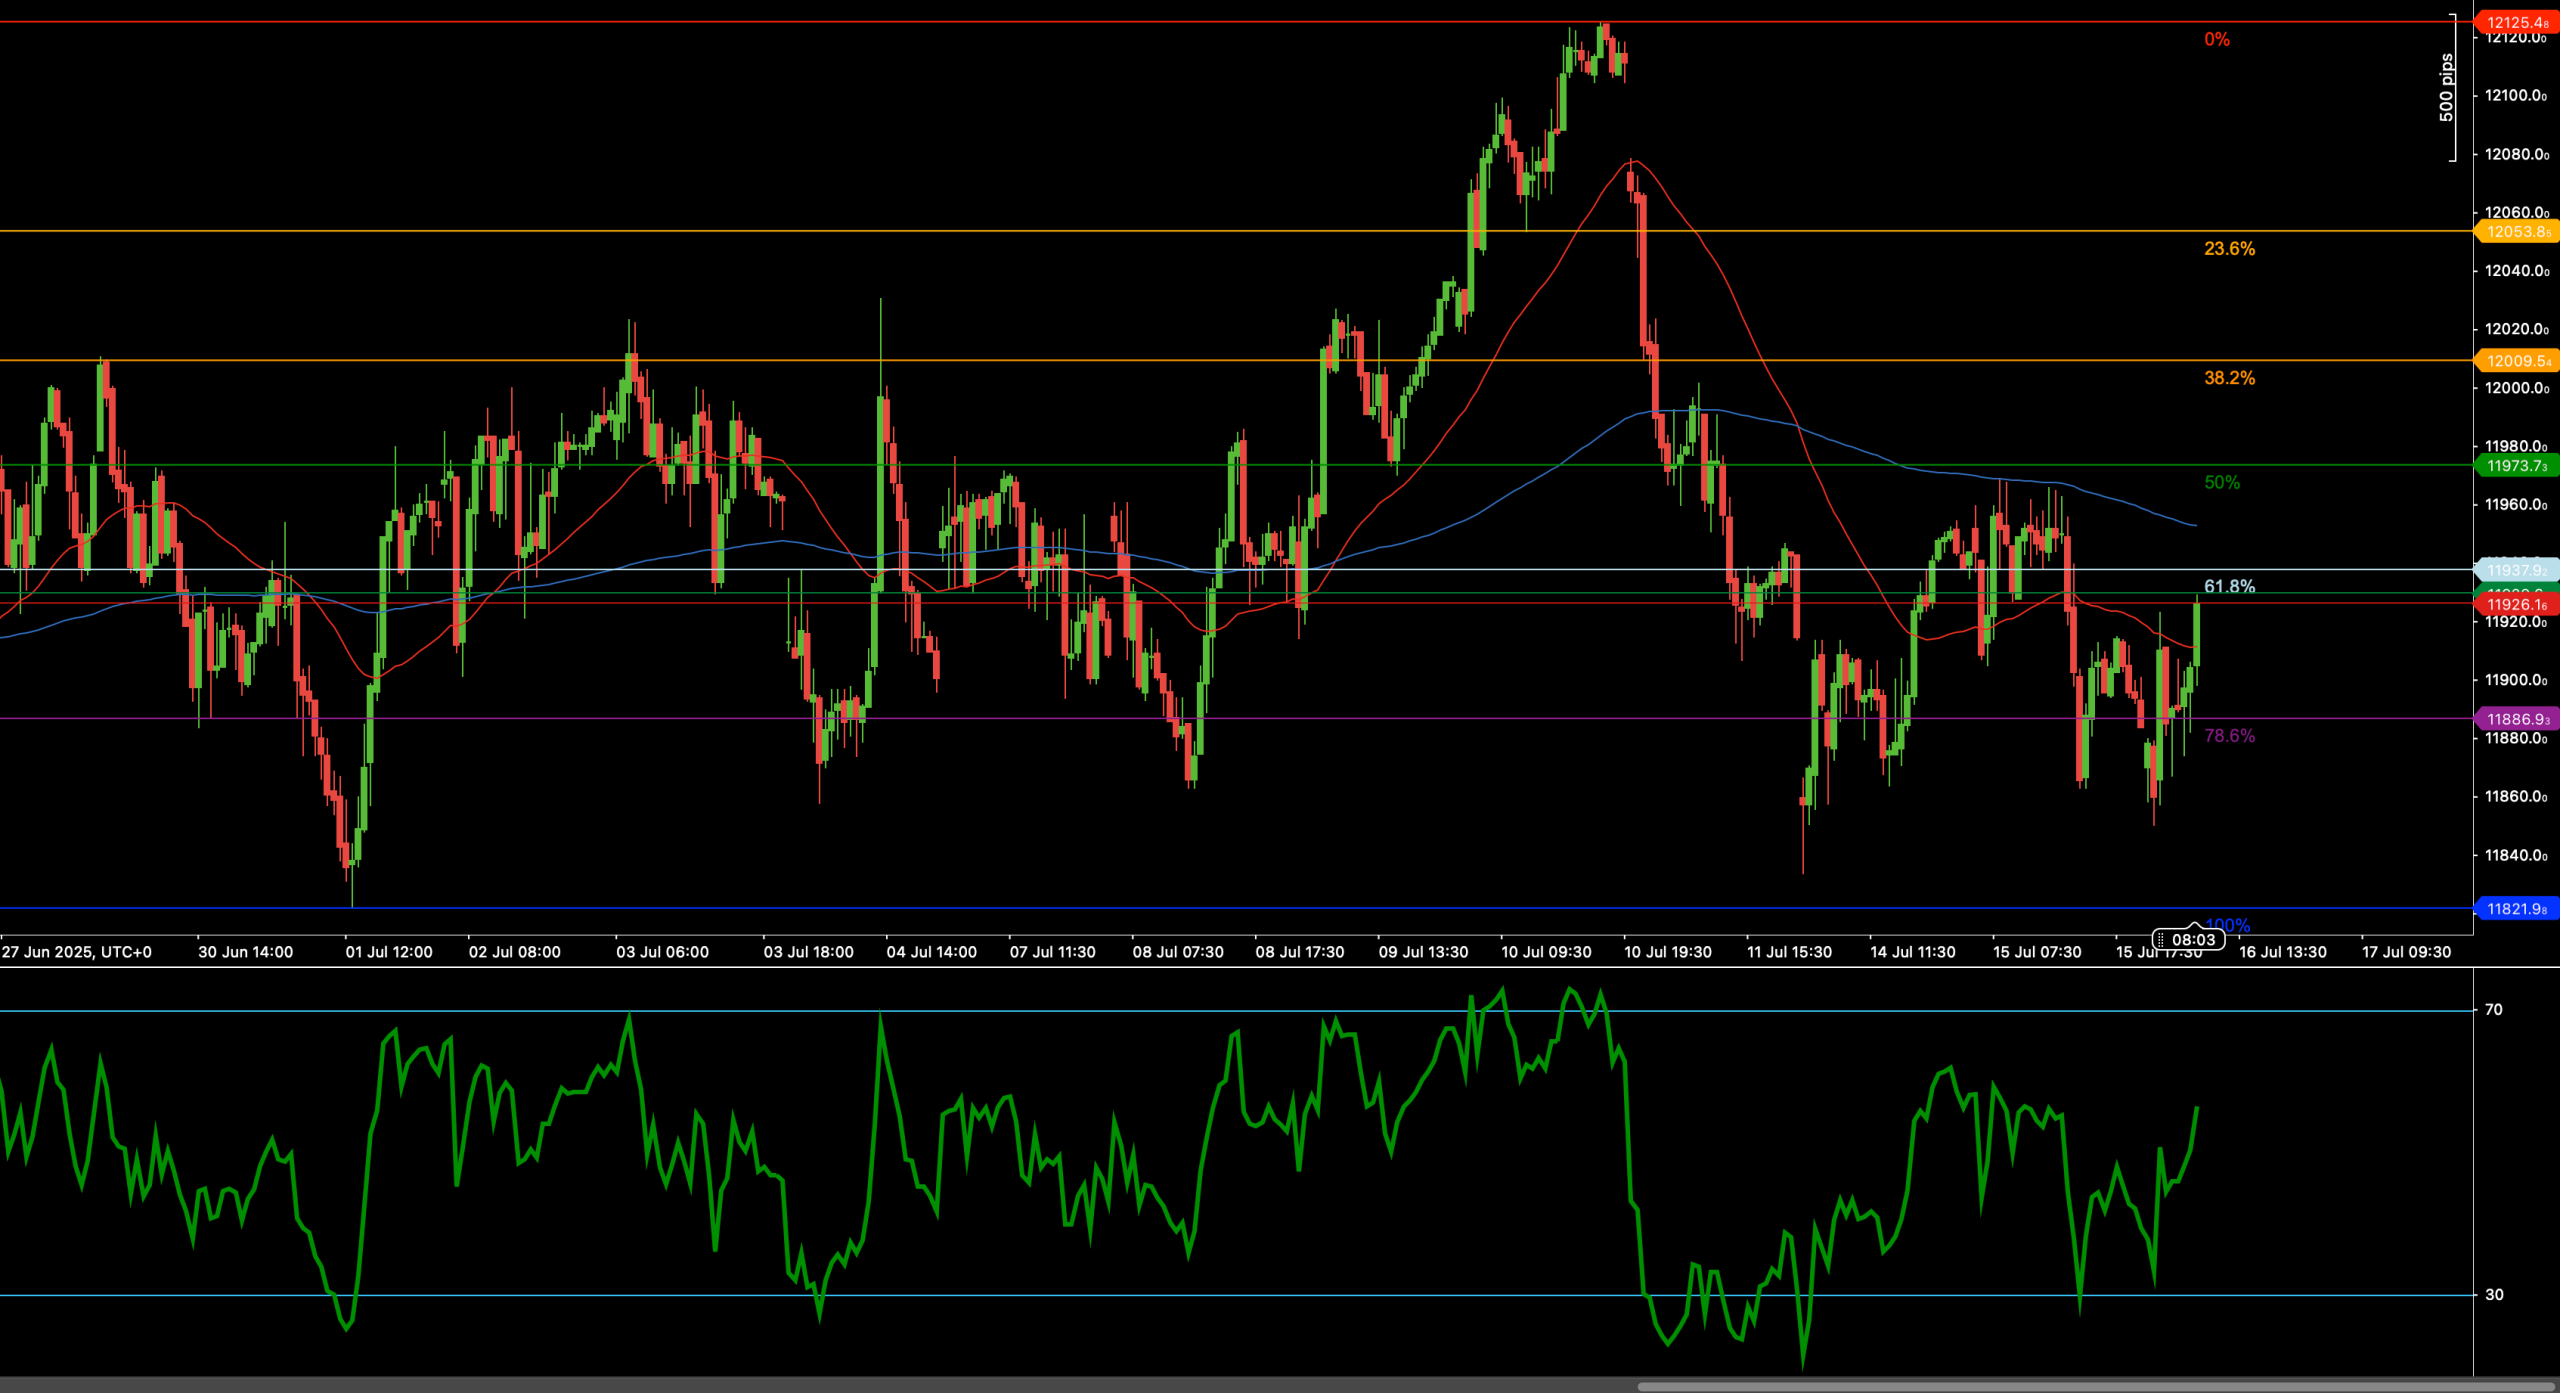Select the light blue 11937.9 price tag

coord(2516,571)
